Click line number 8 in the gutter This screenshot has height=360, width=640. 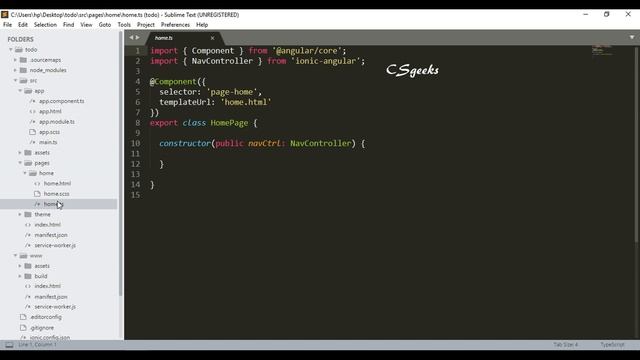(x=138, y=123)
